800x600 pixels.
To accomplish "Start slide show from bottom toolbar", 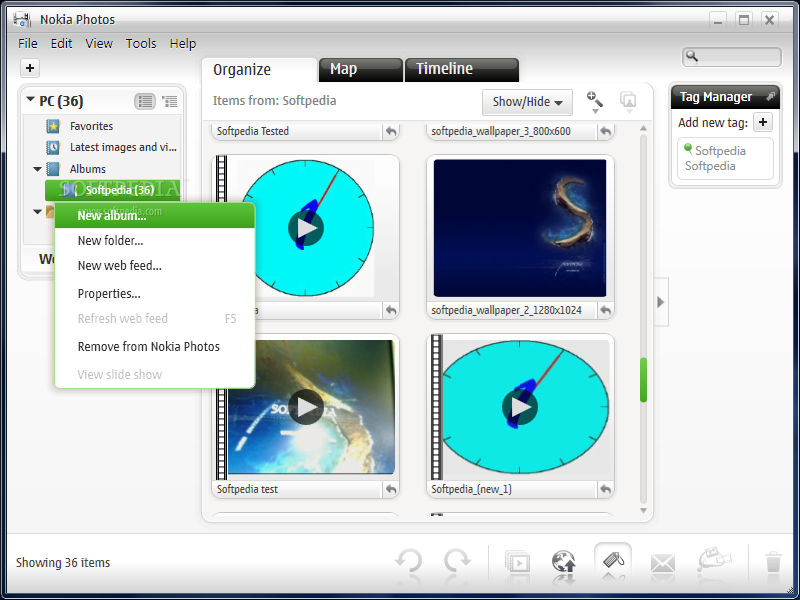I will (x=517, y=563).
